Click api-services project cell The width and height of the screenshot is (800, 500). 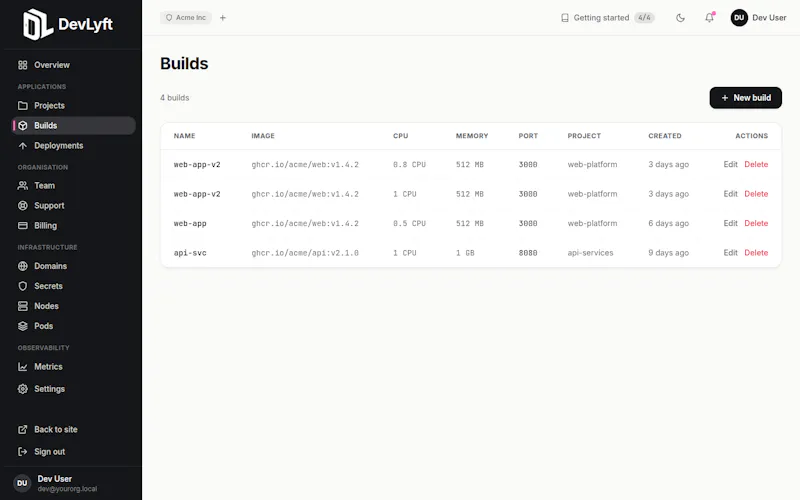click(590, 253)
